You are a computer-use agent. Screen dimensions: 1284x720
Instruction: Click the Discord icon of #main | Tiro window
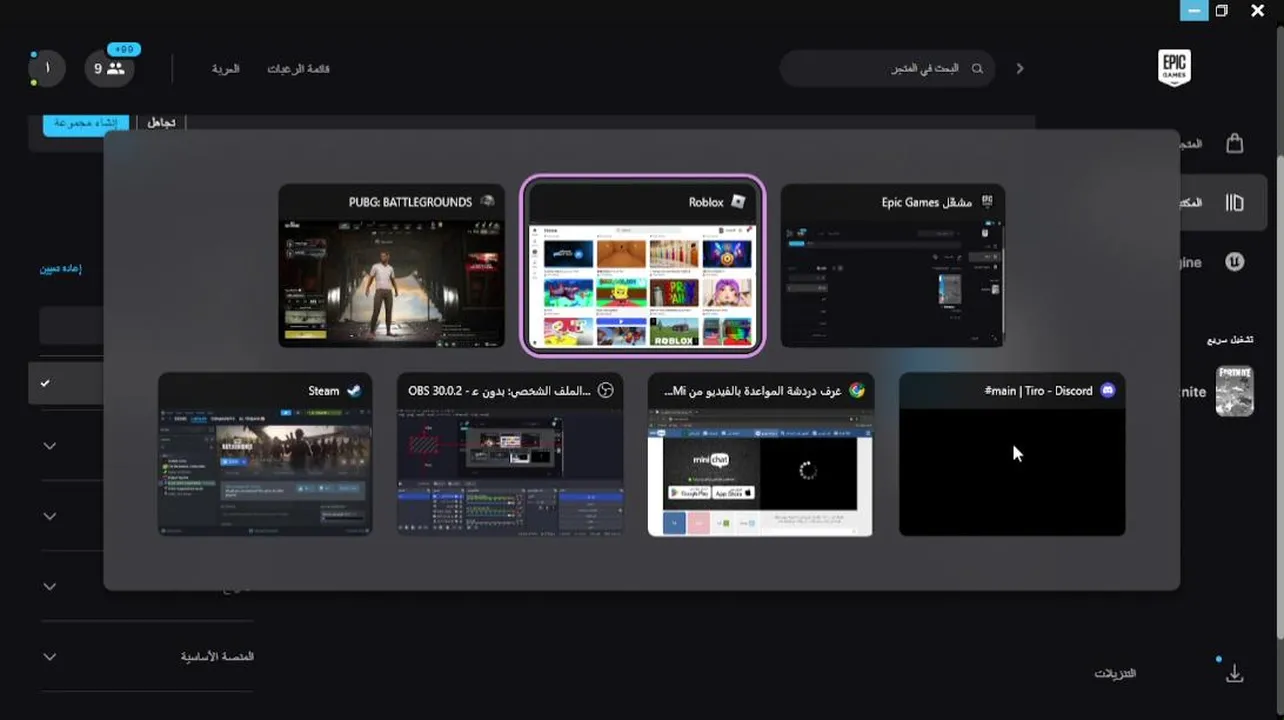click(x=1108, y=391)
